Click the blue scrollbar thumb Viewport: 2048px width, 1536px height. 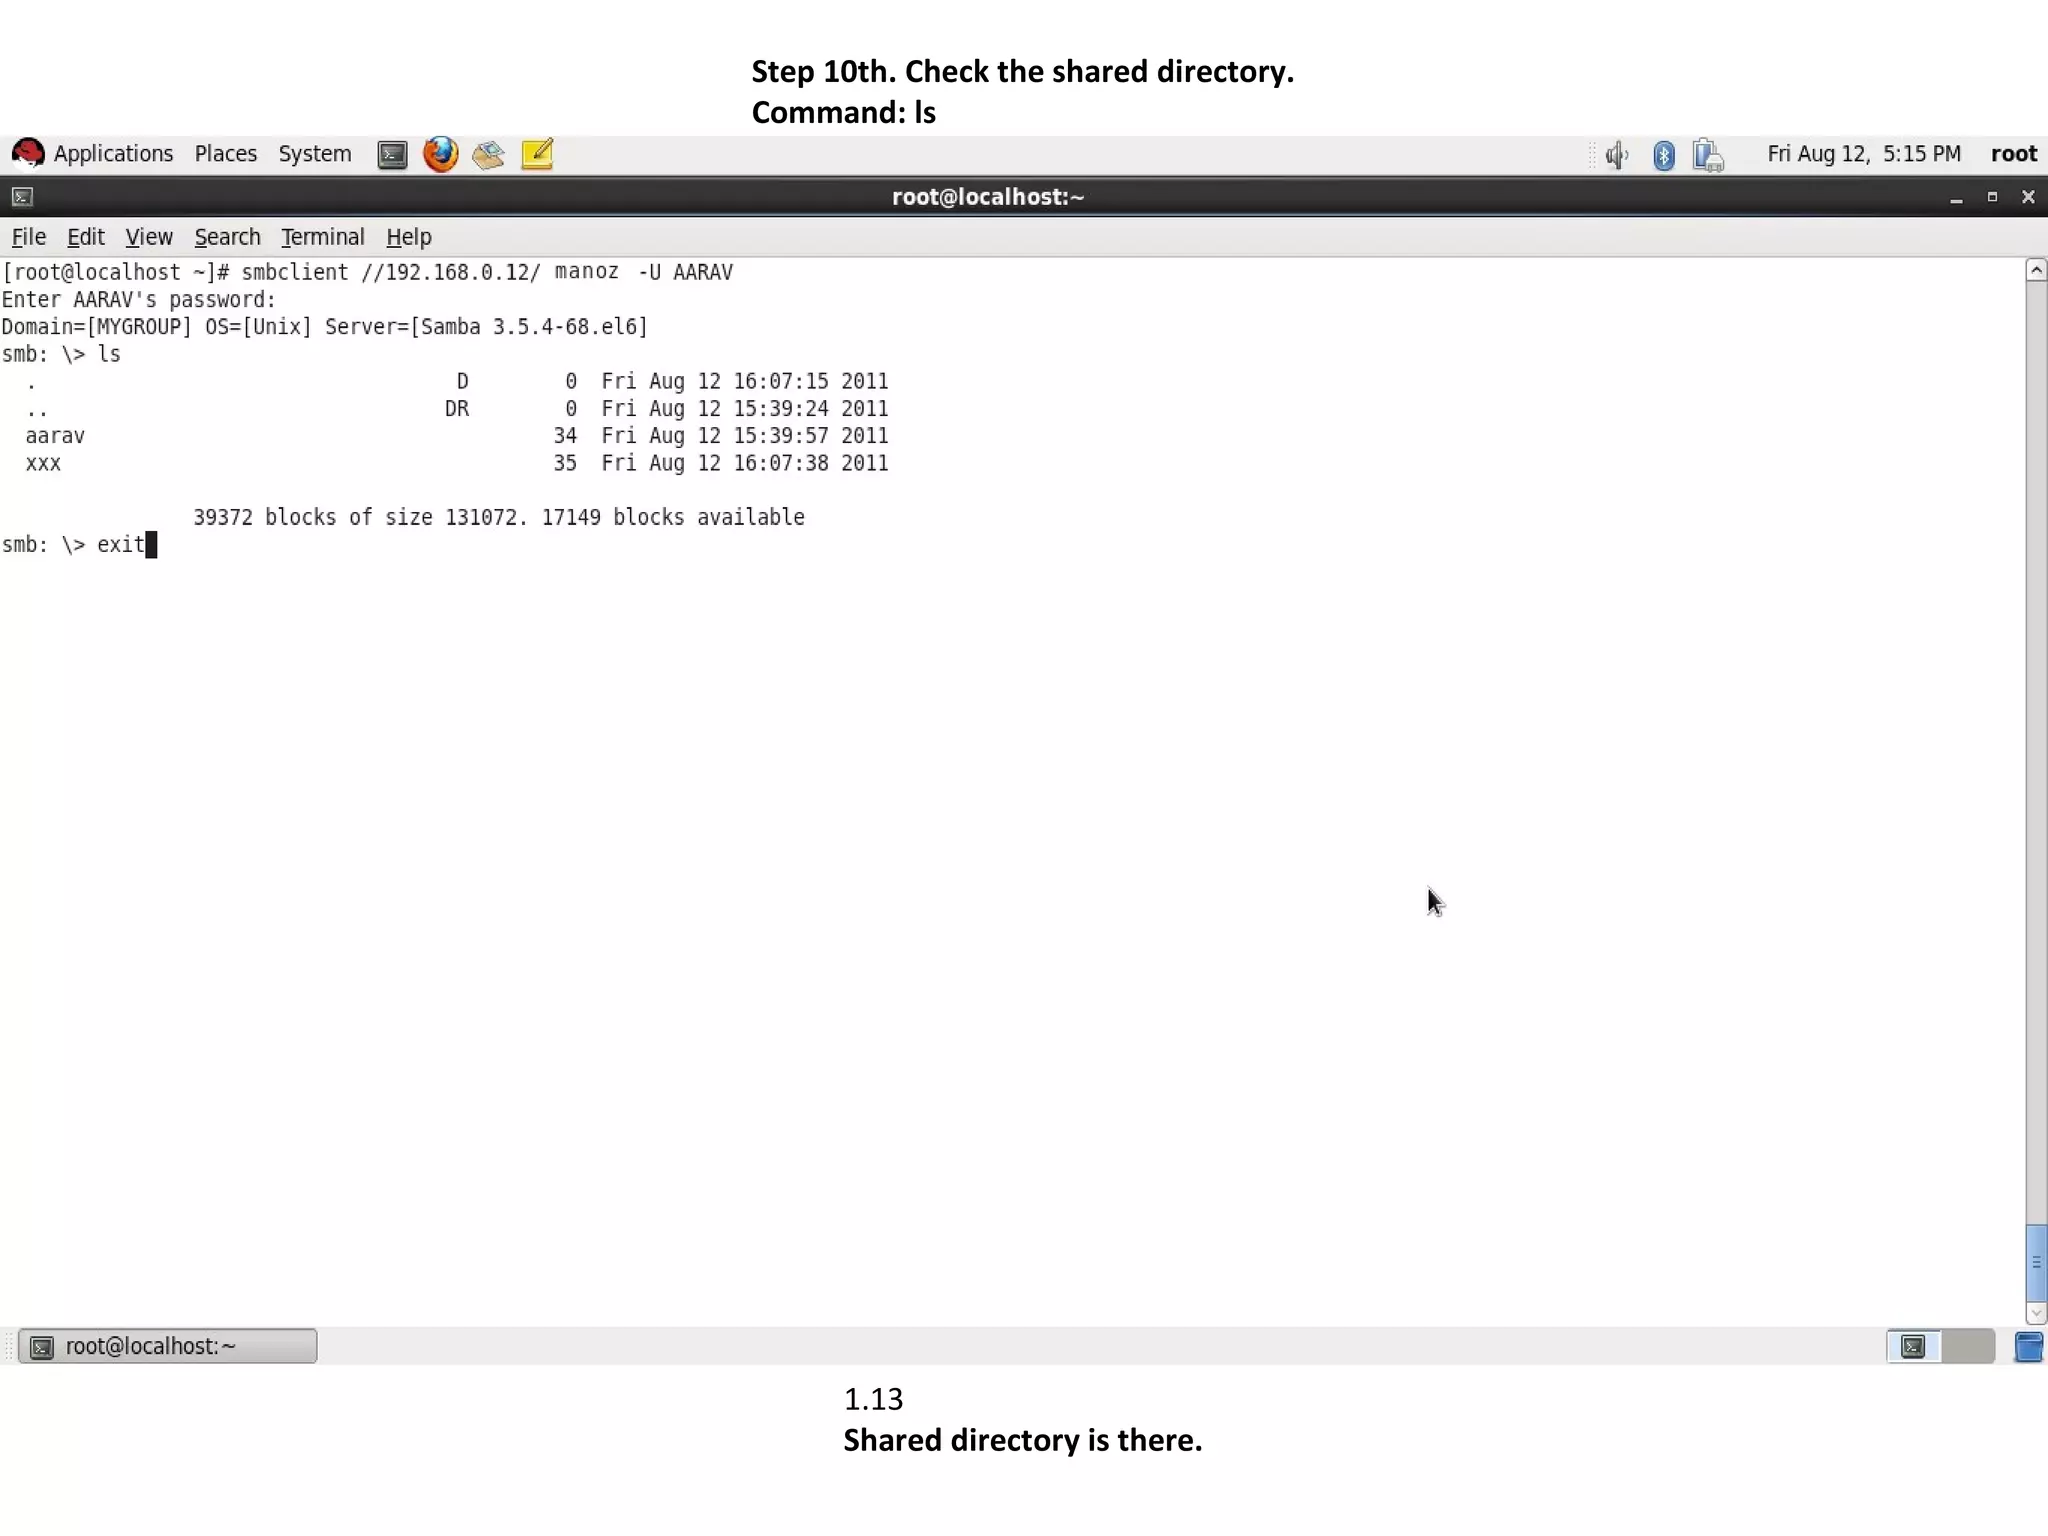(2036, 1262)
